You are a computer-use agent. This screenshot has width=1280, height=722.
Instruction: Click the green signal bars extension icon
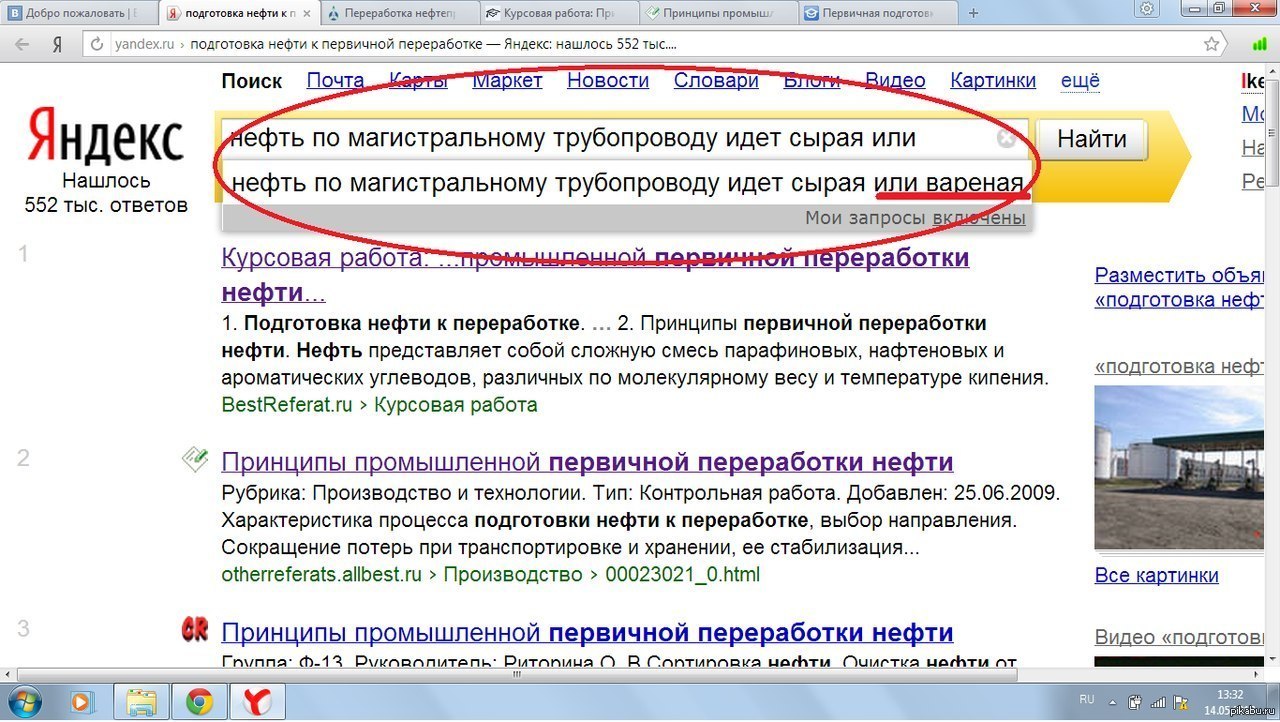1259,45
